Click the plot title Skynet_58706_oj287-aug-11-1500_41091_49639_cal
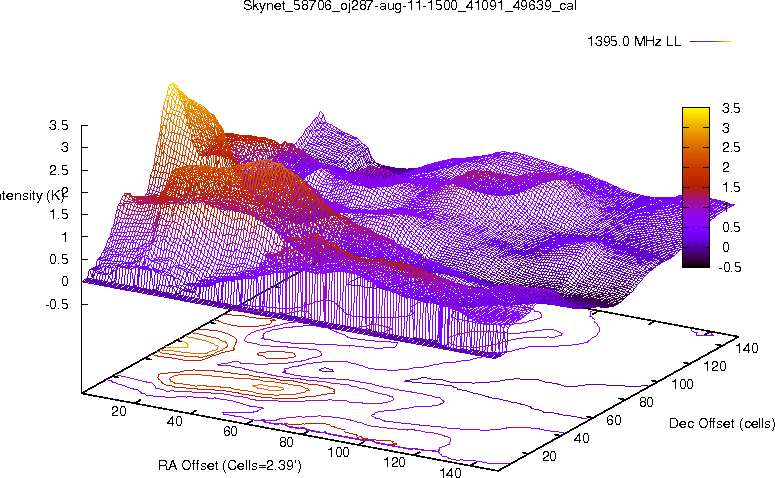Image resolution: width=775 pixels, height=478 pixels. click(x=410, y=6)
